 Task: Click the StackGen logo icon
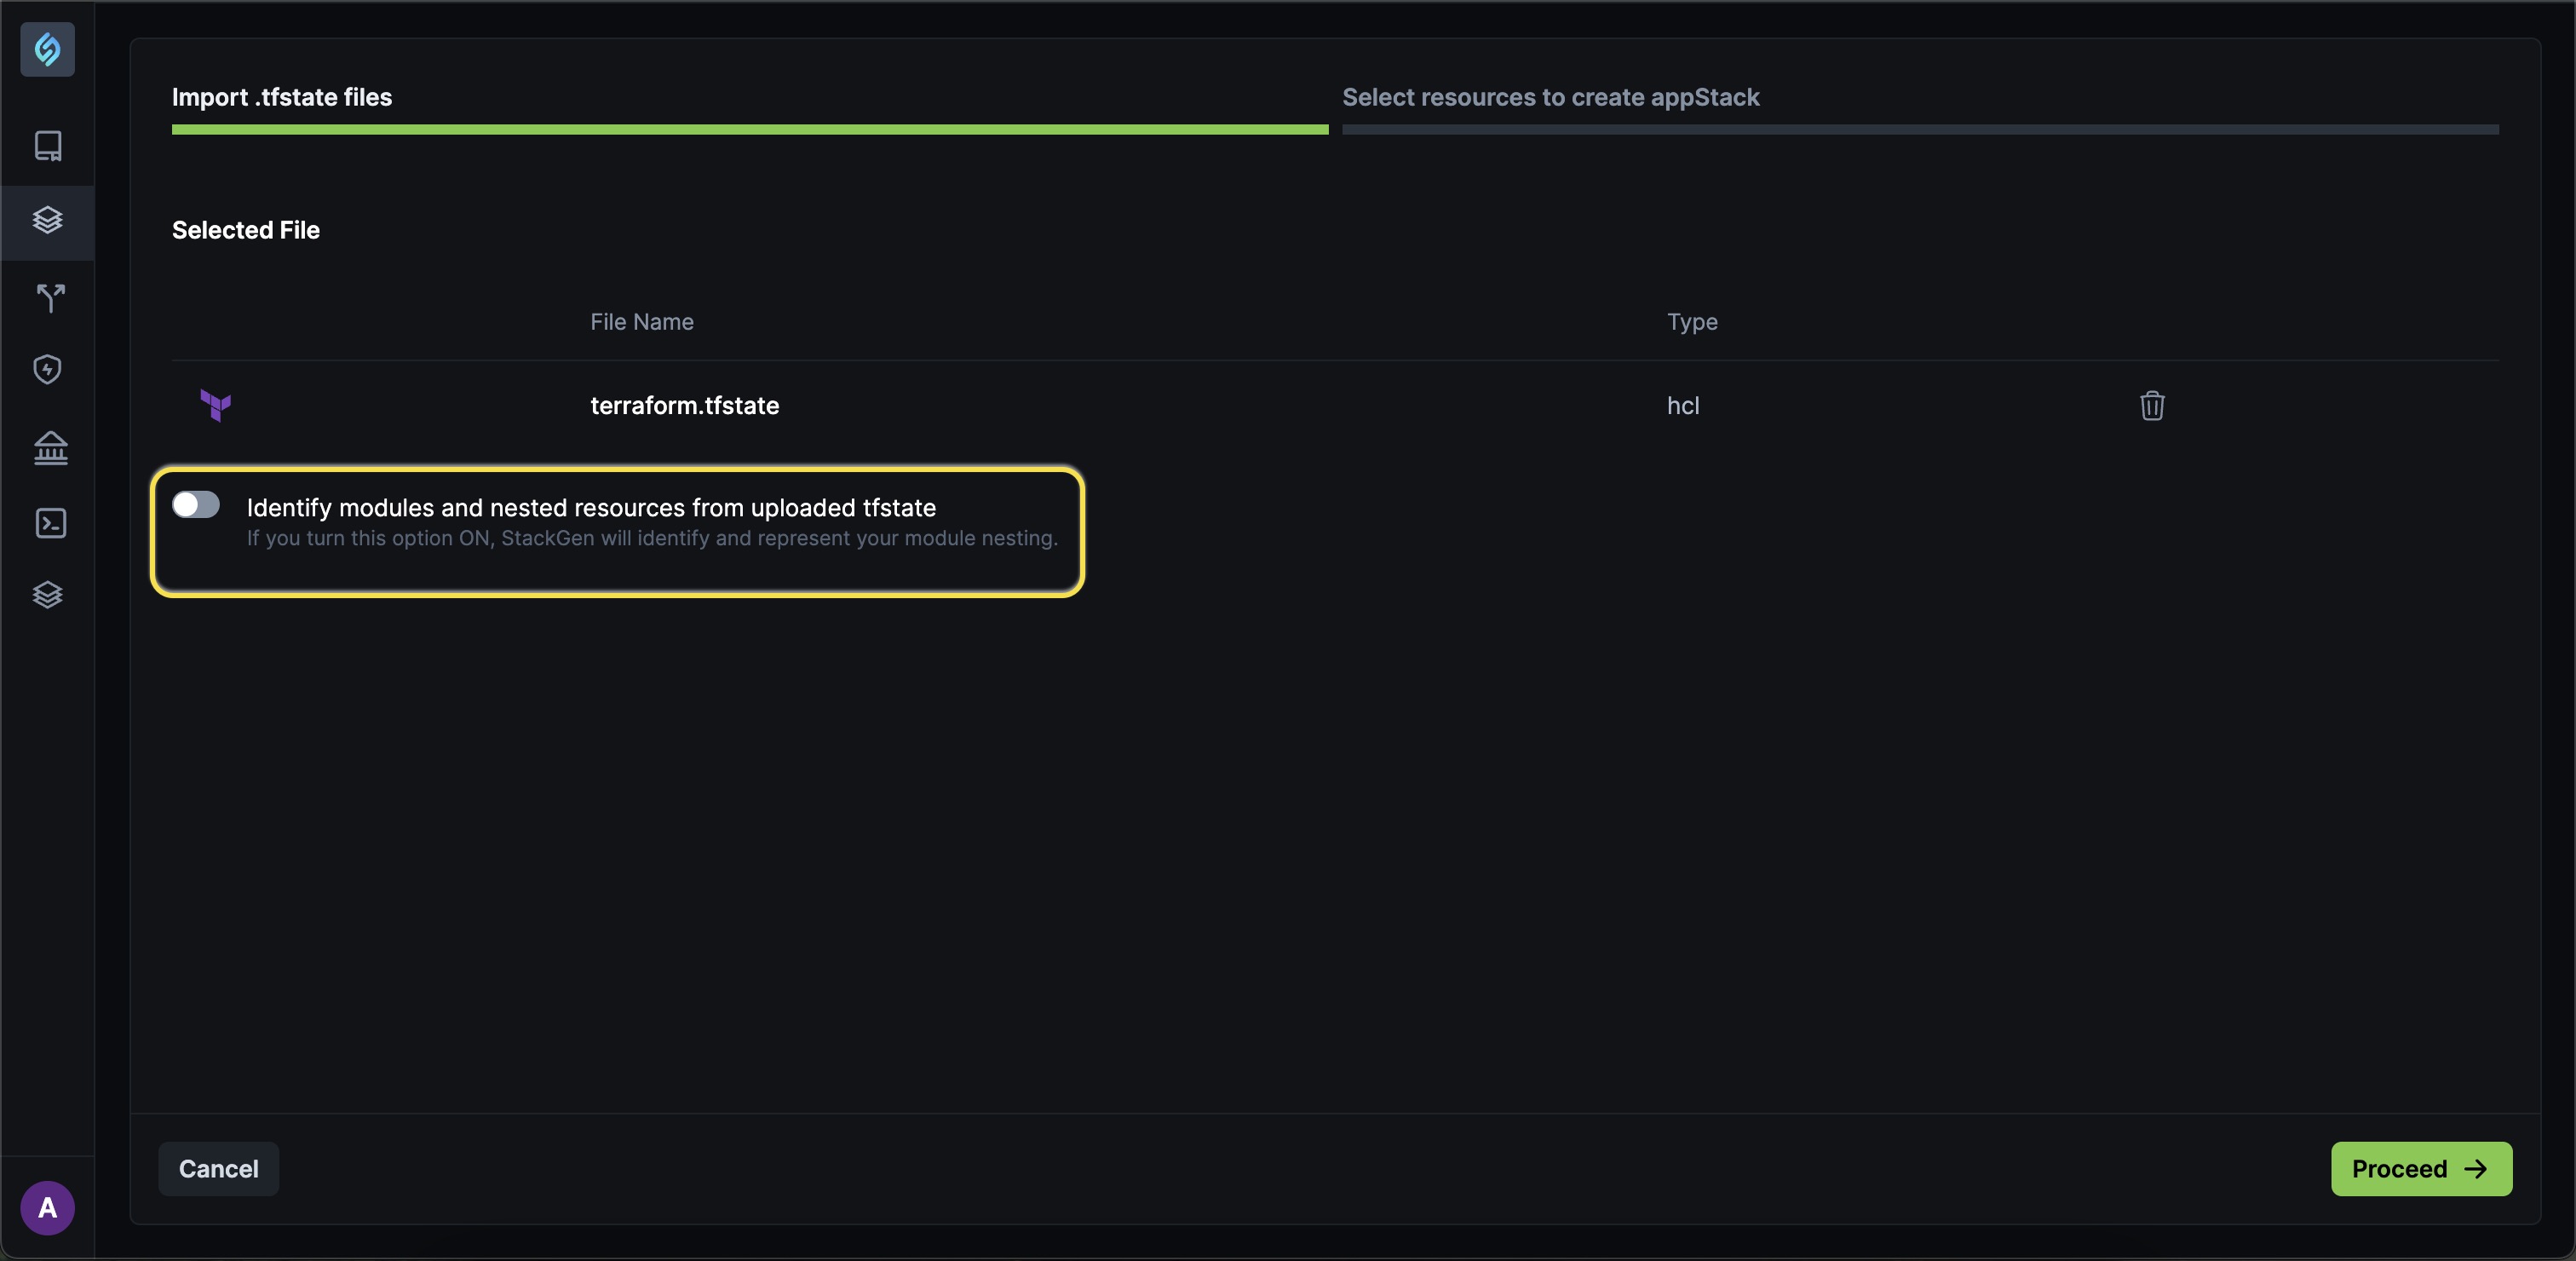click(47, 49)
